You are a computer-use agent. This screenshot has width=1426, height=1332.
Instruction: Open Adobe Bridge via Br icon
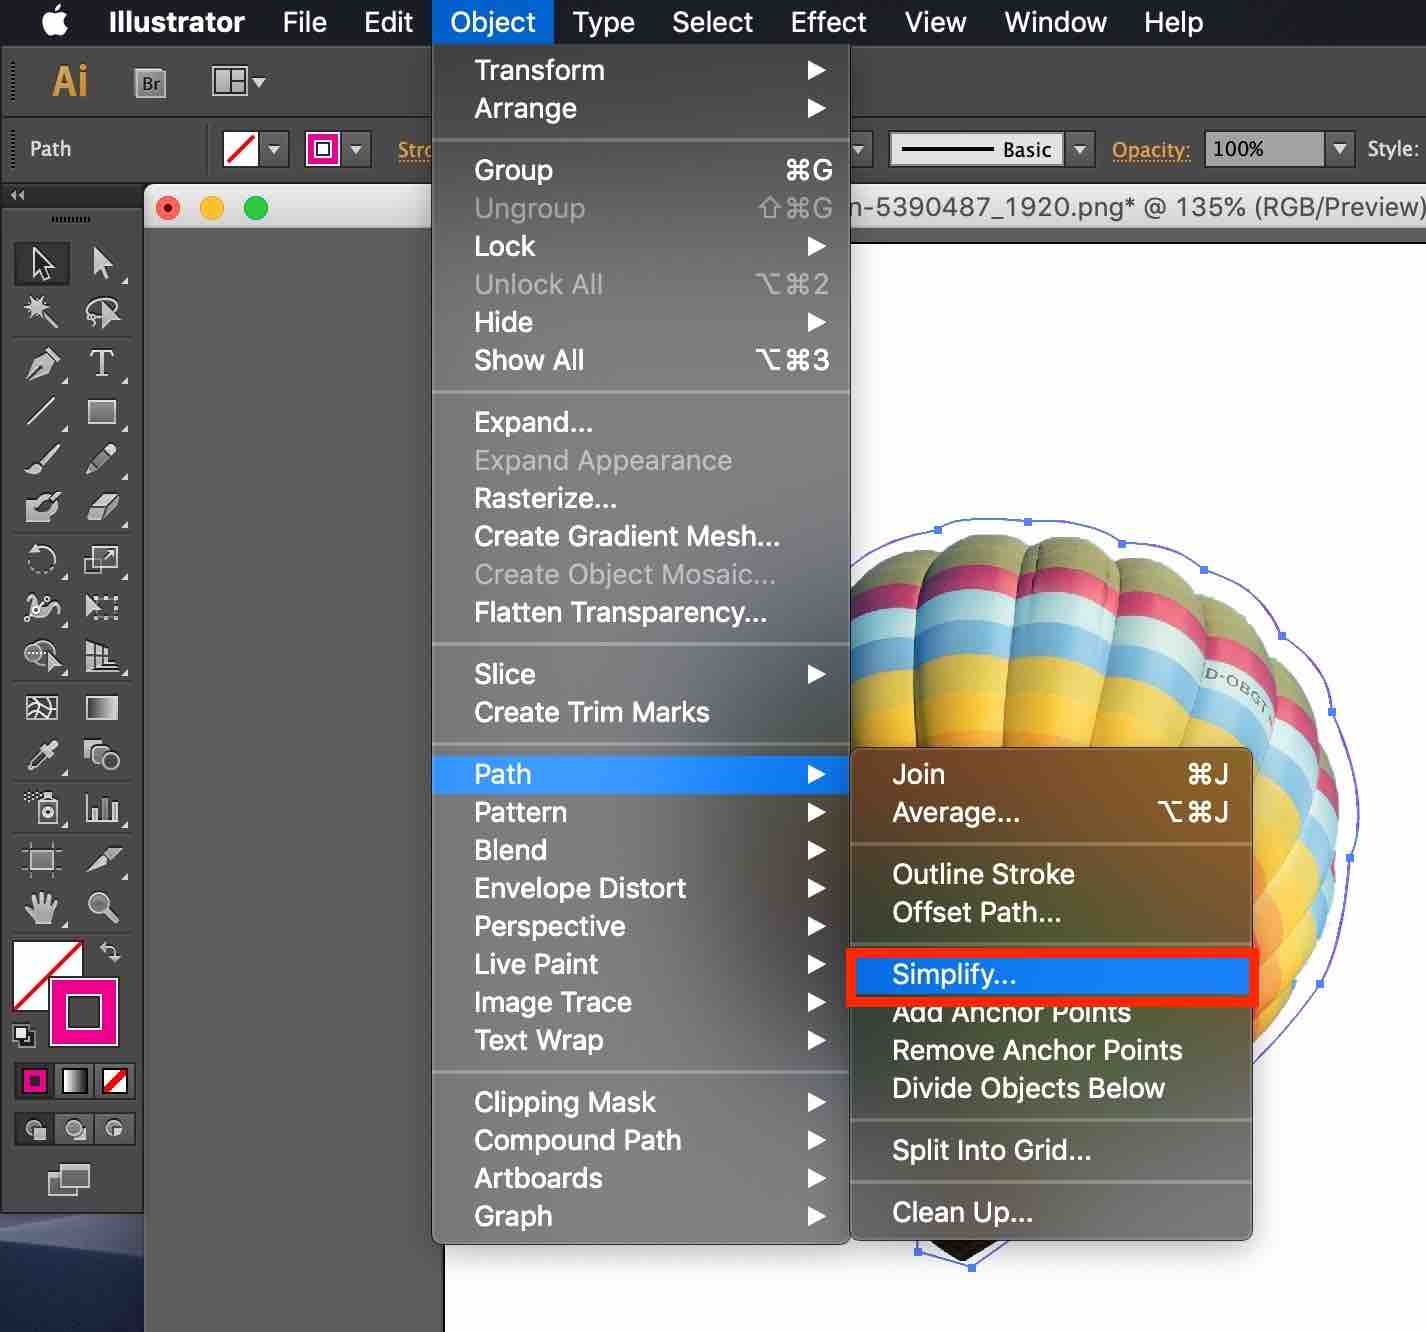pyautogui.click(x=150, y=83)
